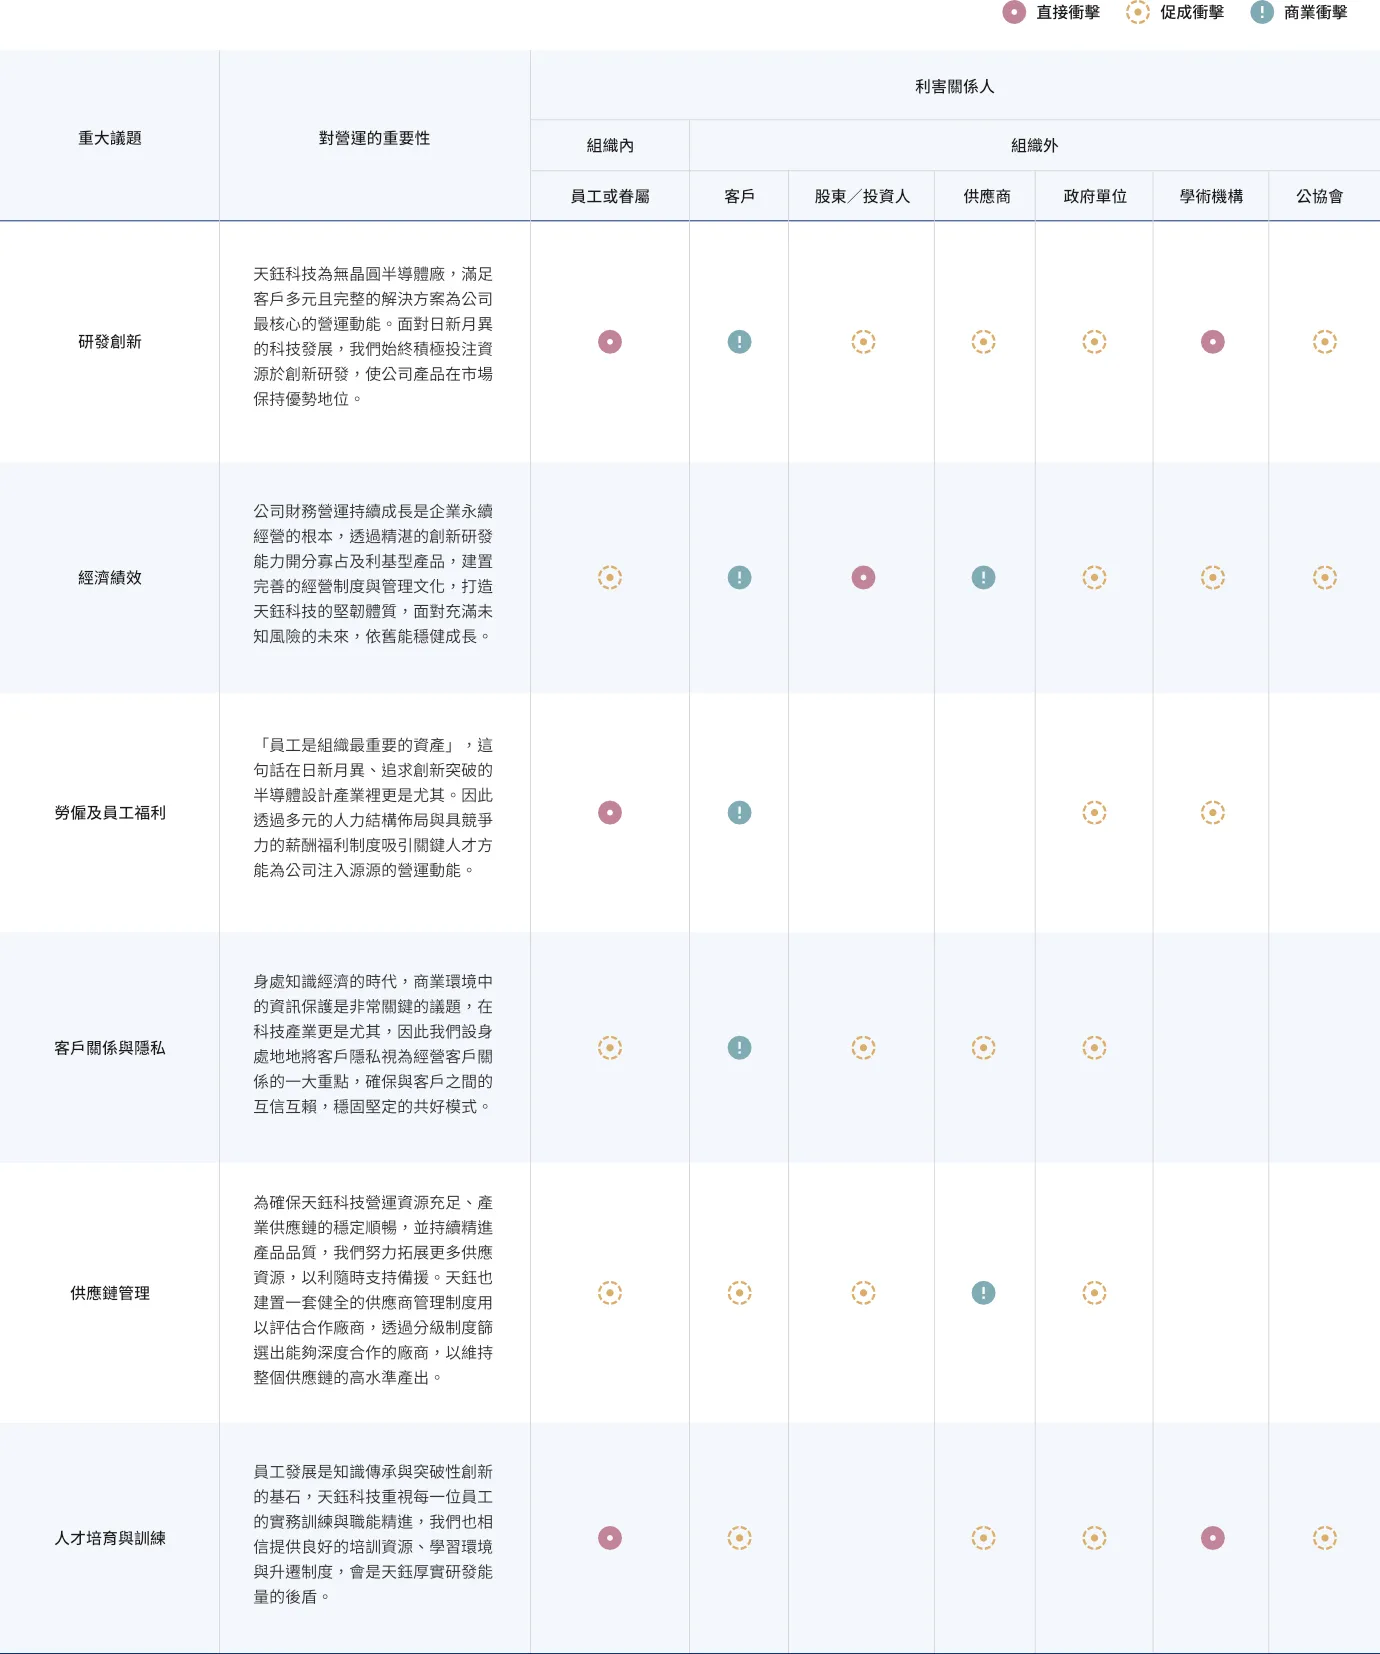Click the 組織外 header cell
The height and width of the screenshot is (1654, 1380).
1034,146
